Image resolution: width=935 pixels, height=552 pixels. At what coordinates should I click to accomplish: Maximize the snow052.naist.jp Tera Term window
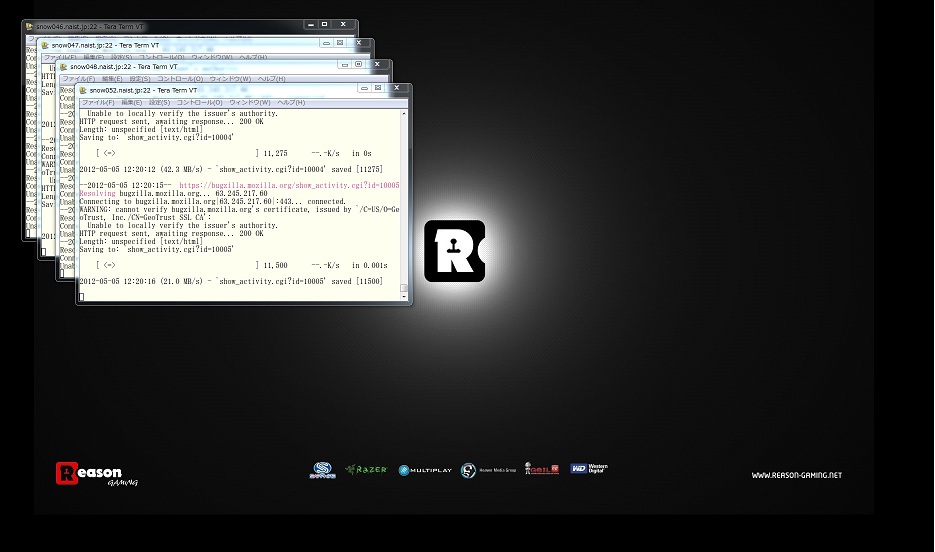378,88
